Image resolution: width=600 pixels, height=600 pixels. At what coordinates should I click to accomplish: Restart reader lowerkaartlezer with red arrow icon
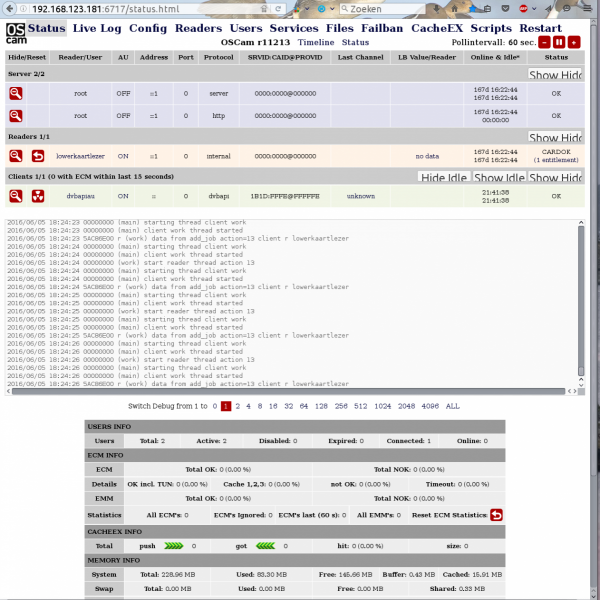click(x=38, y=155)
